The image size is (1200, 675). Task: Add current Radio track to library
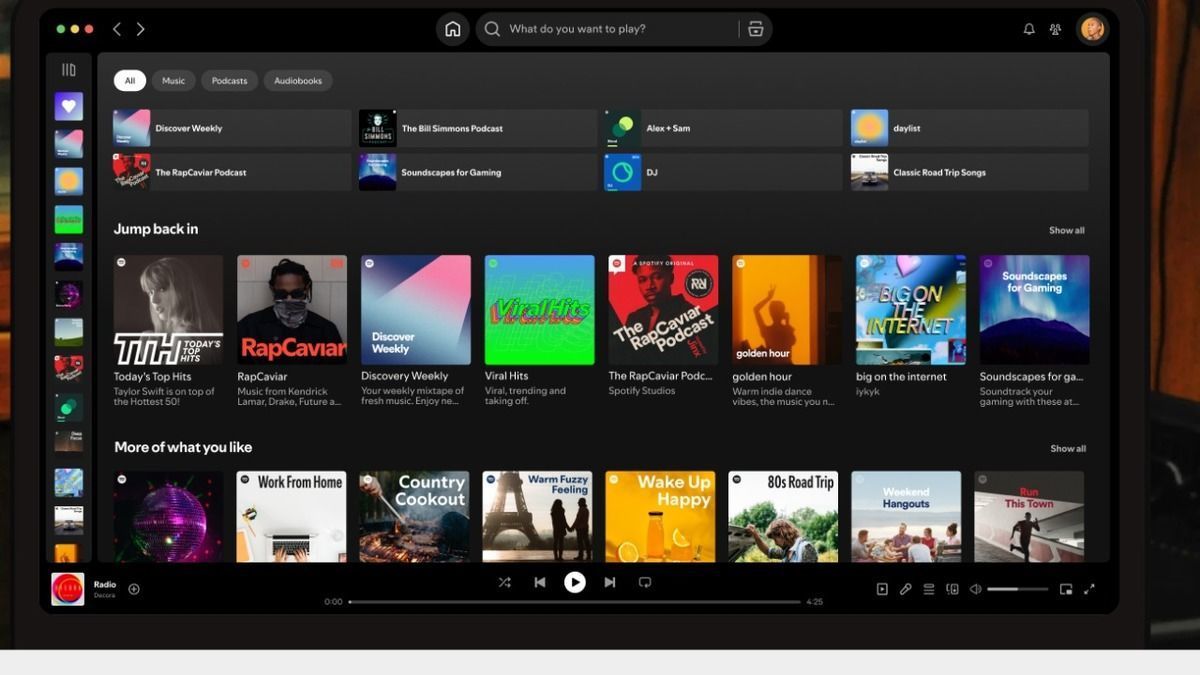(134, 589)
